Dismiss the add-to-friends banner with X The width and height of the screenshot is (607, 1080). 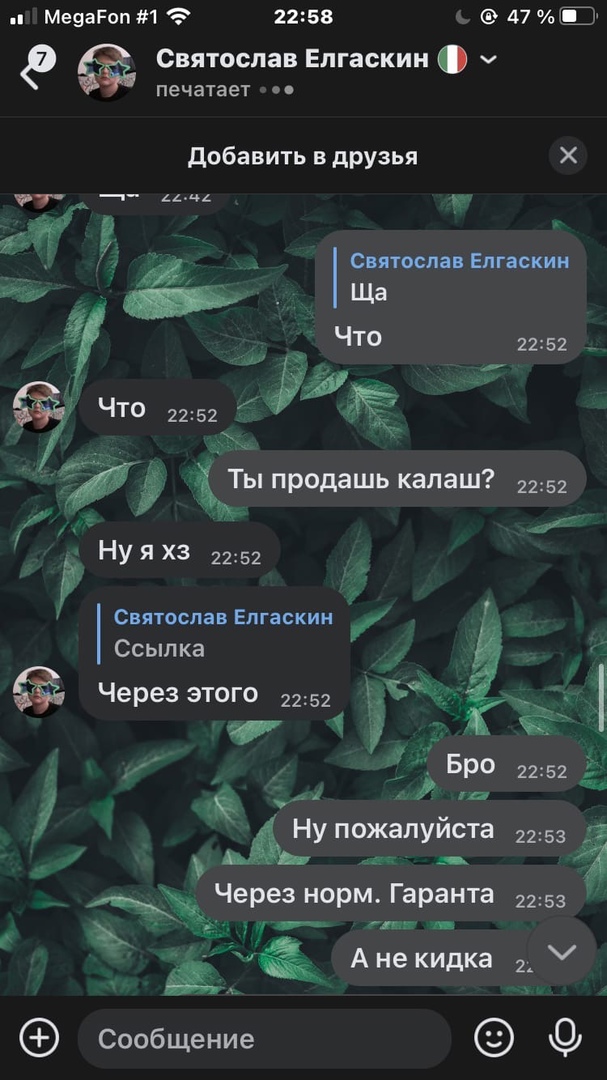coord(568,156)
